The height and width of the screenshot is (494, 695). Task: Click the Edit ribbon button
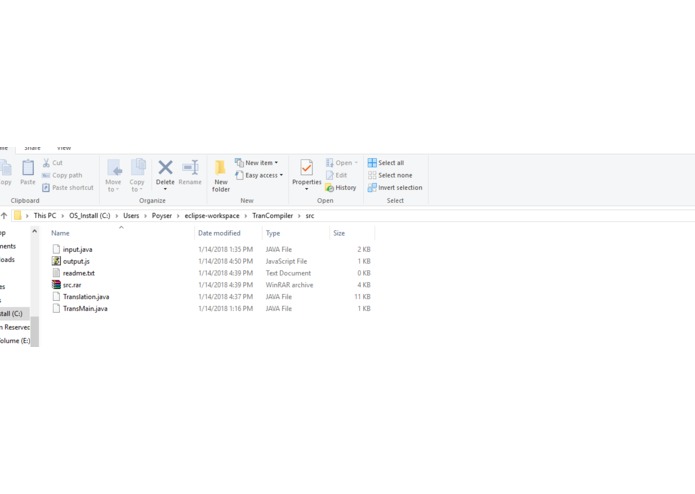(x=336, y=175)
